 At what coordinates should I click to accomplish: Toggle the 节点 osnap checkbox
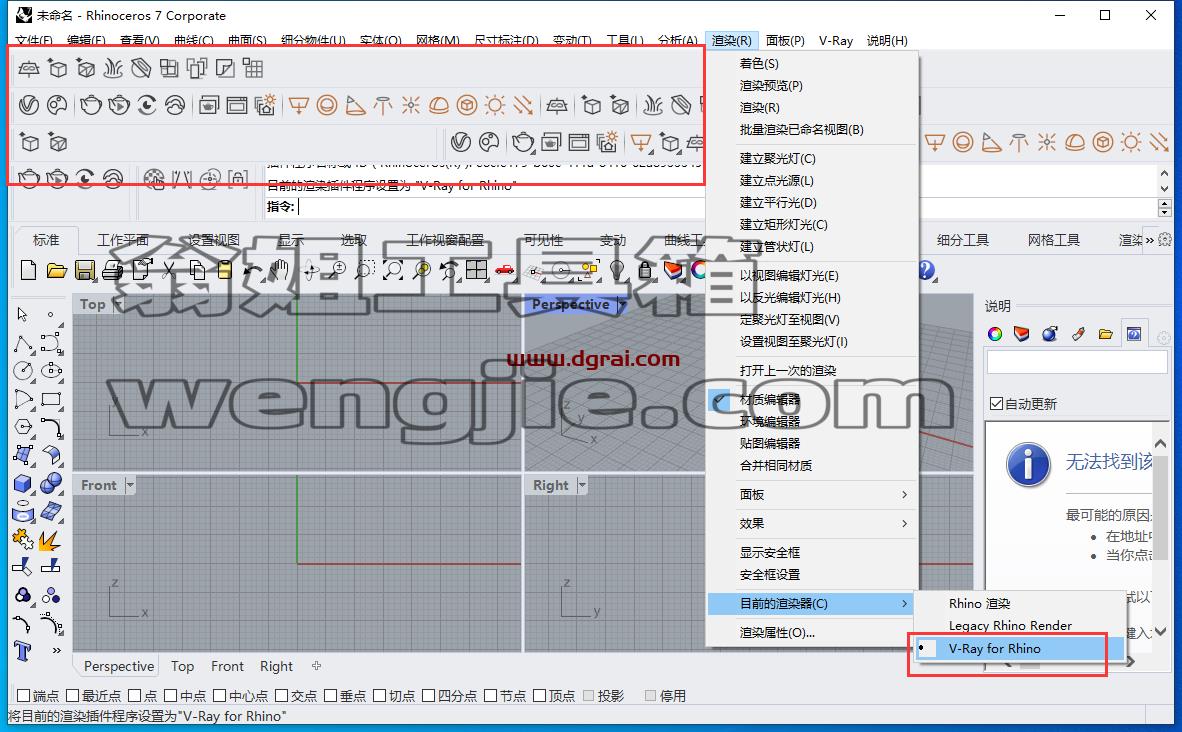490,696
